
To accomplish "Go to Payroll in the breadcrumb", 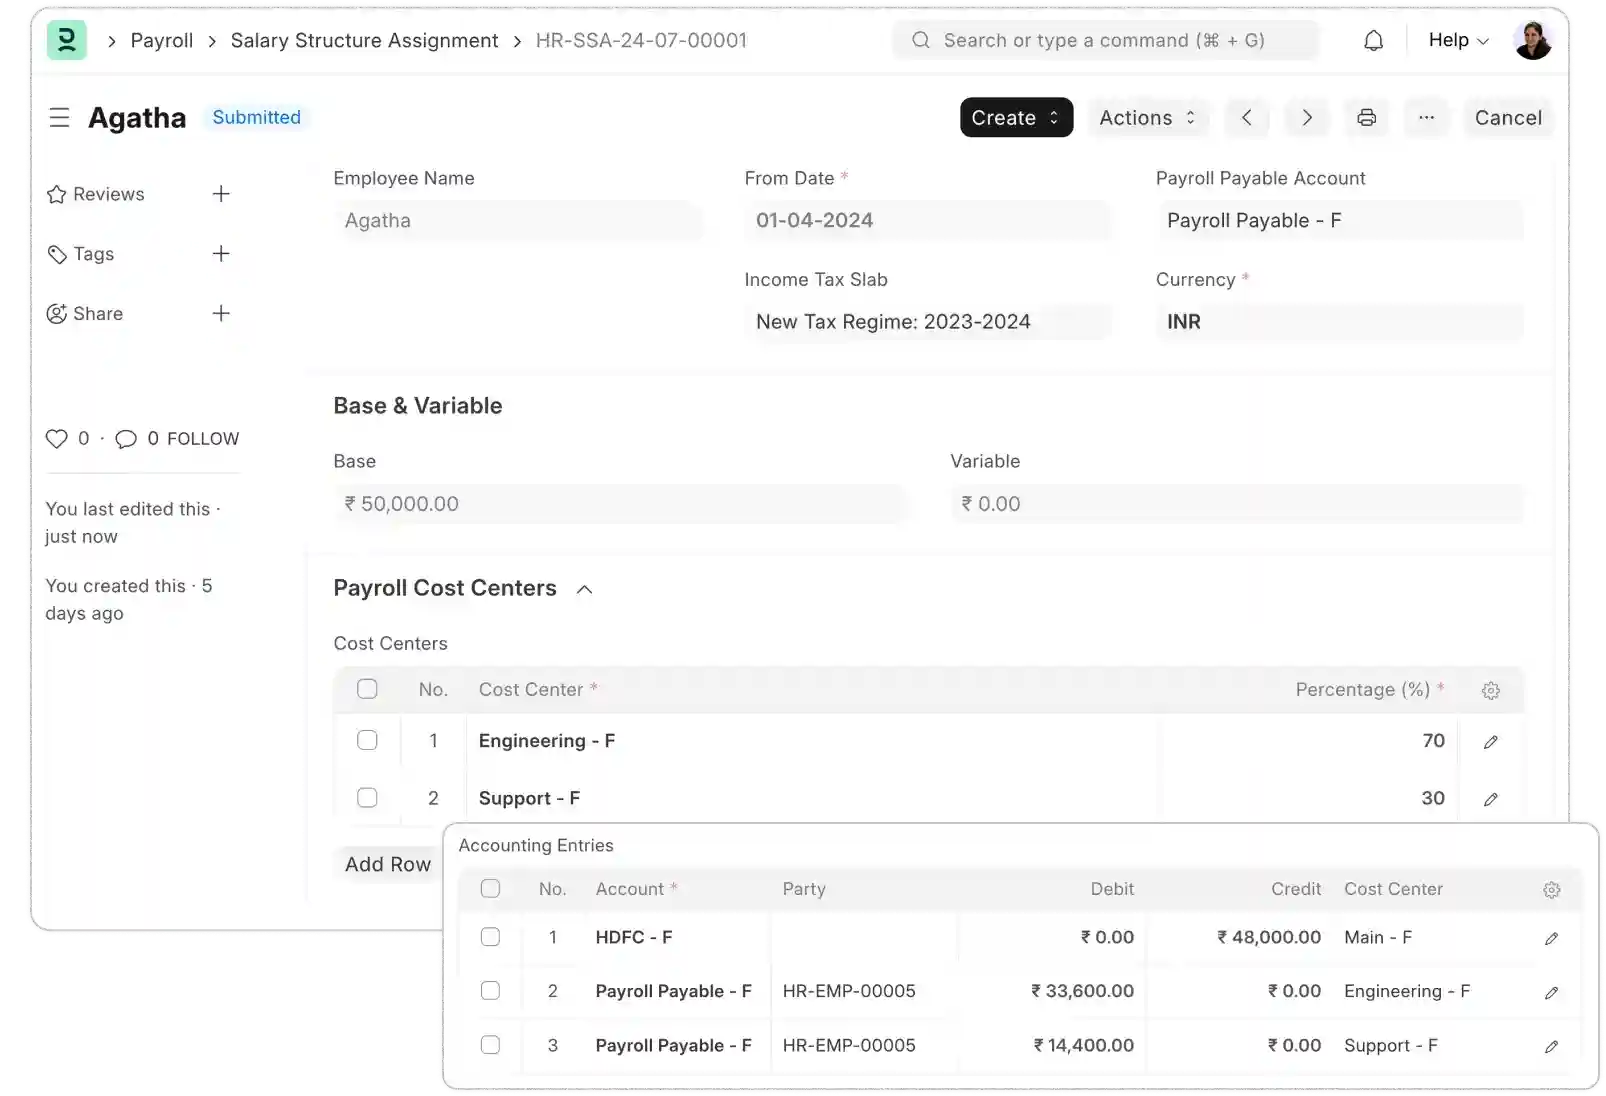I will [x=162, y=40].
